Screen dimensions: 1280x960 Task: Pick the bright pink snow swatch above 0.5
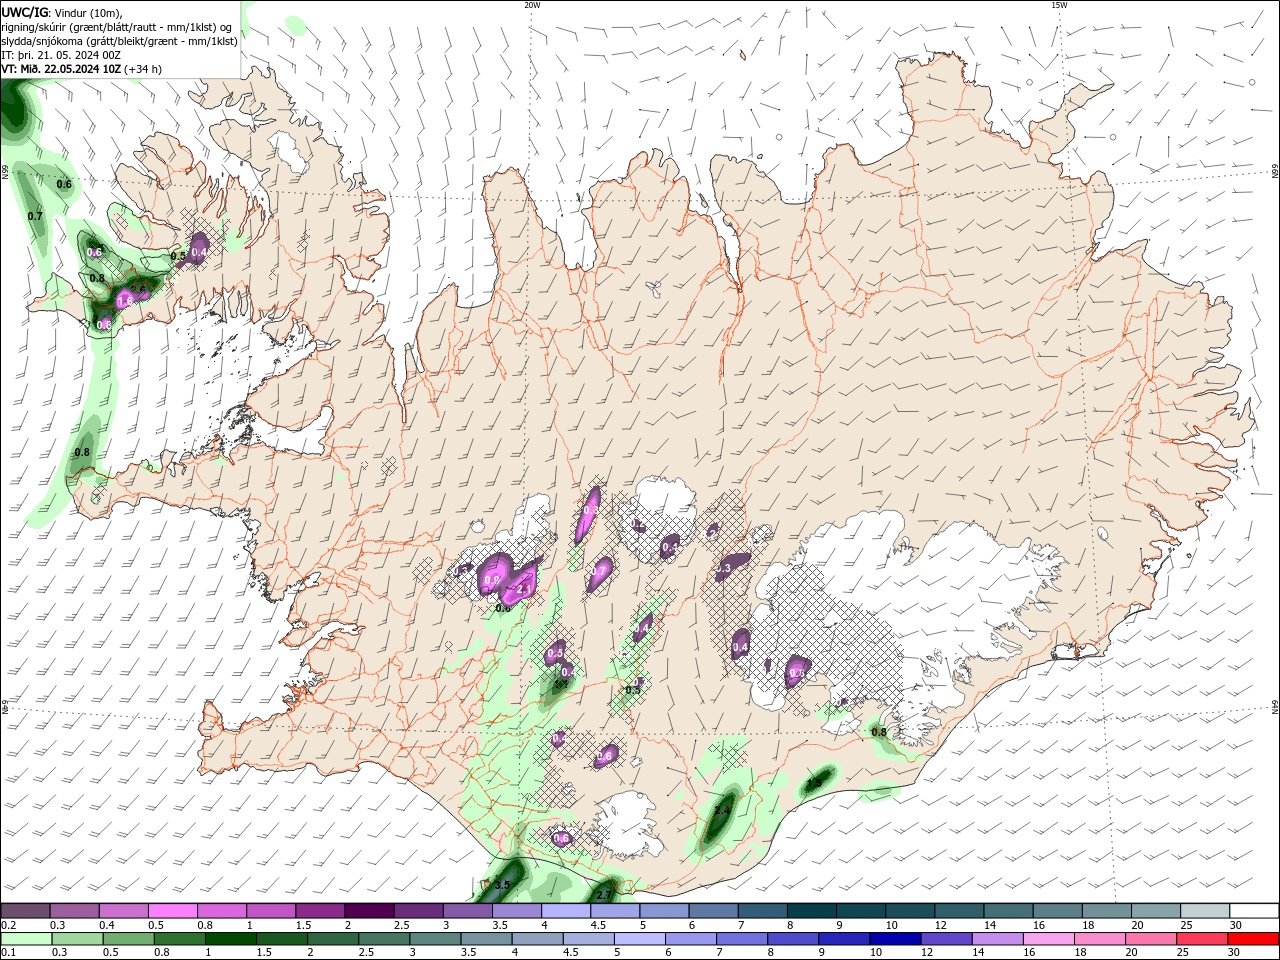[173, 910]
